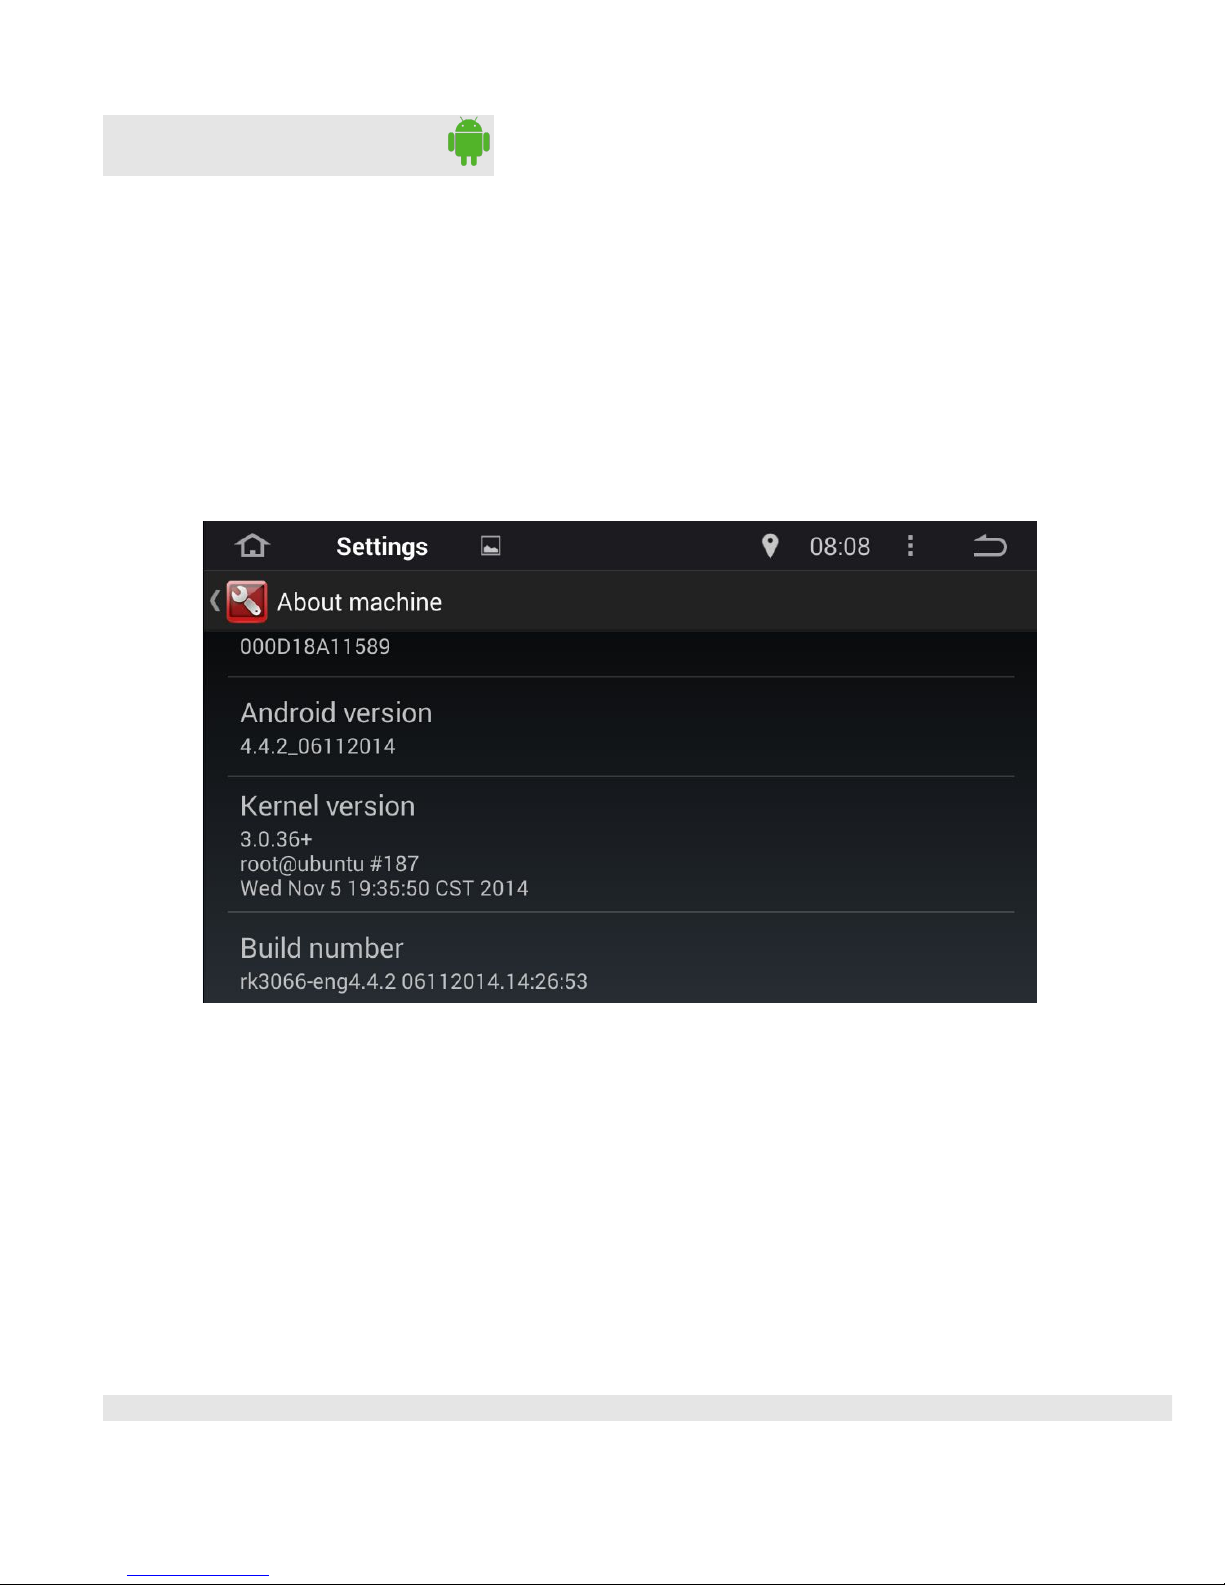Tap the 000D18A11589 serial entry

click(315, 647)
